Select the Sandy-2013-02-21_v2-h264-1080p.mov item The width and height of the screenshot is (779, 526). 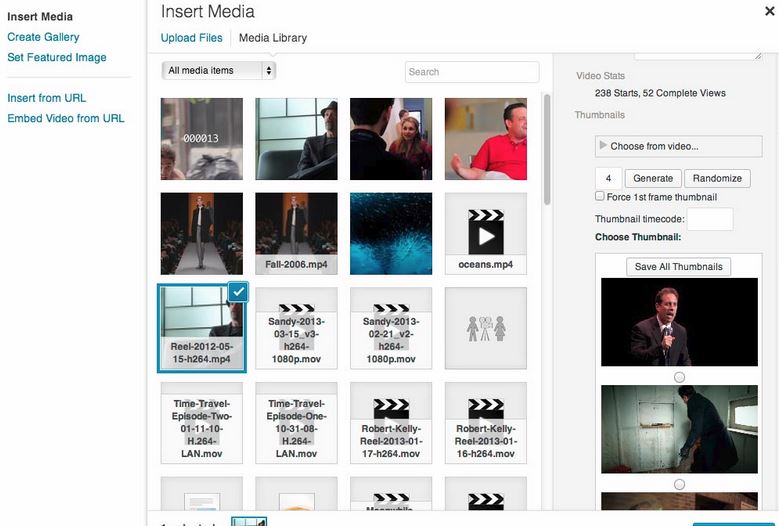pos(391,328)
